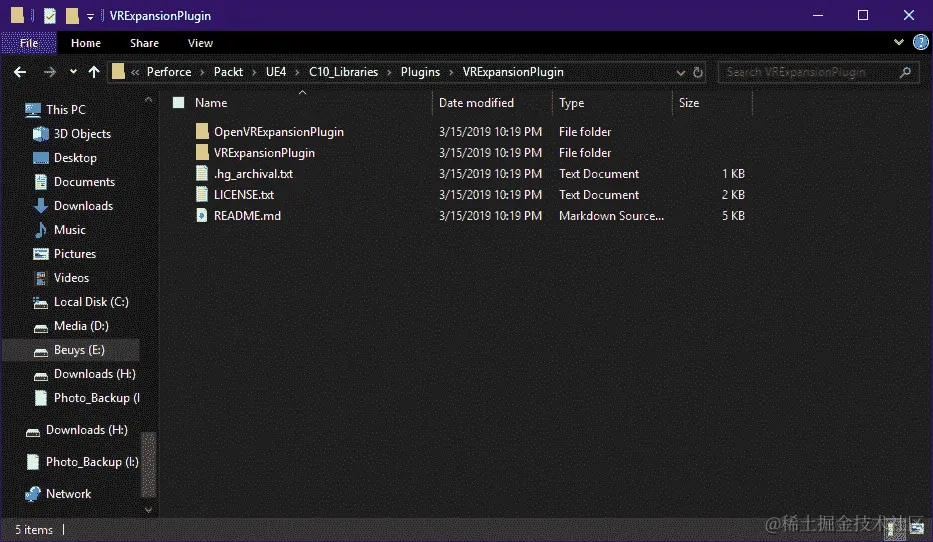Select the LICENSE.txt file icon
This screenshot has height=542, width=933.
pyautogui.click(x=202, y=194)
